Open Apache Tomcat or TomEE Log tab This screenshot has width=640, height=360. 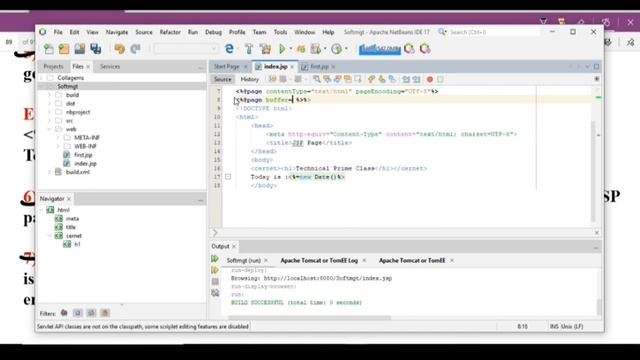tap(319, 260)
